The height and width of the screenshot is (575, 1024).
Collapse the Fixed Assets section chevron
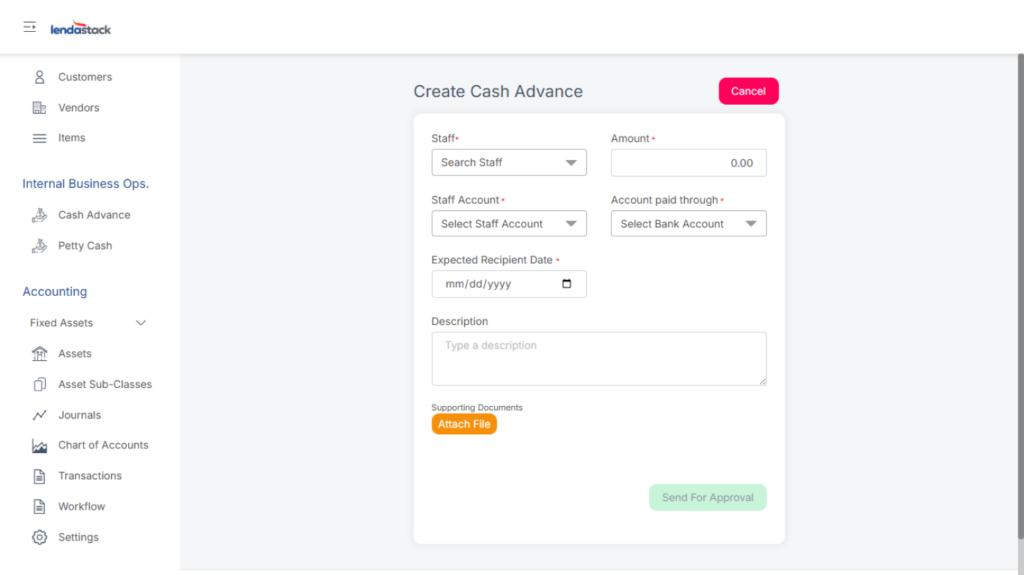point(141,323)
